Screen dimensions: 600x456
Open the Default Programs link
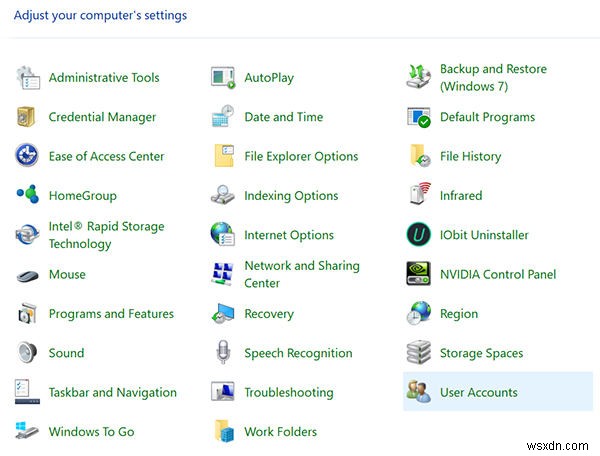[488, 117]
